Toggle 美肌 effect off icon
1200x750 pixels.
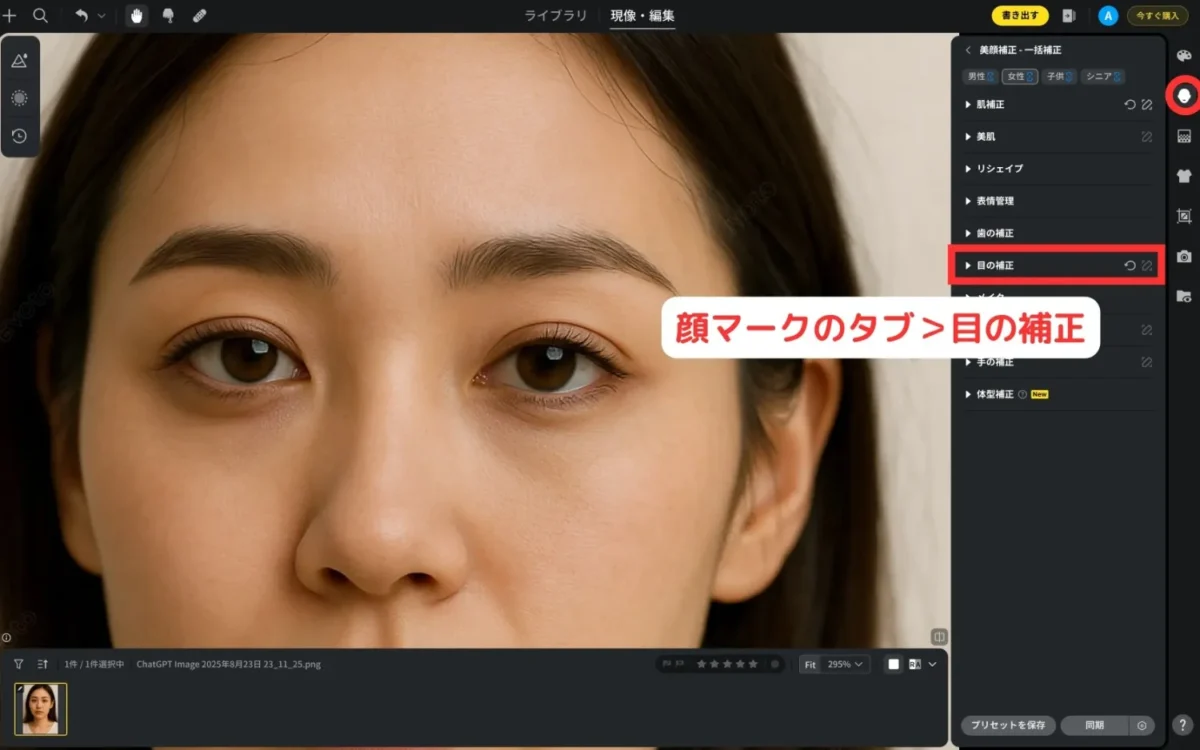pos(1147,136)
